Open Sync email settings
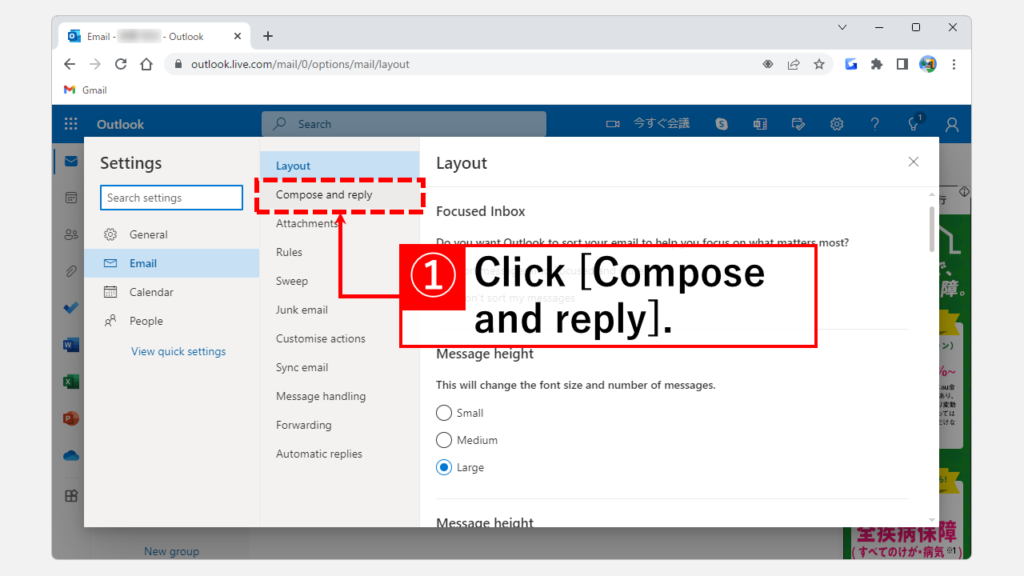 (x=340, y=367)
